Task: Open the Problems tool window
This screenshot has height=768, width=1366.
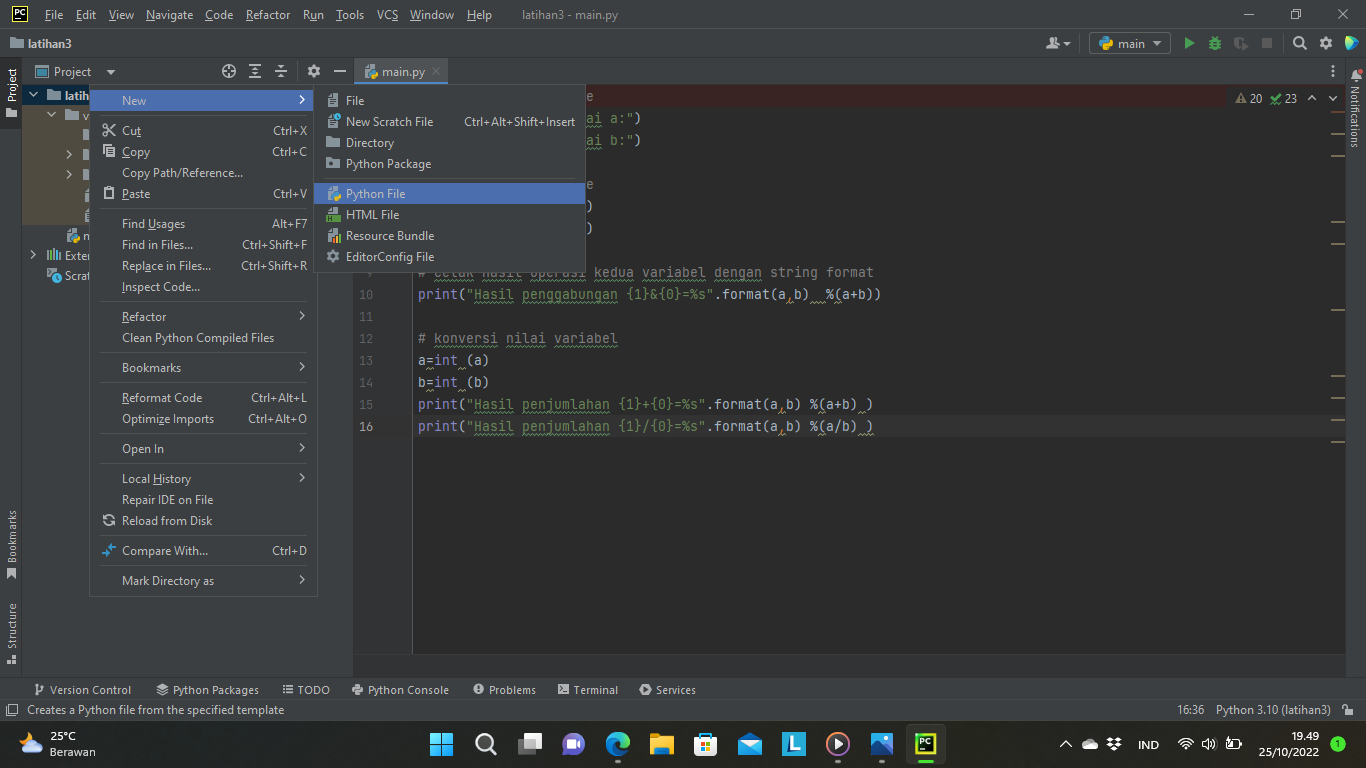Action: (x=505, y=689)
